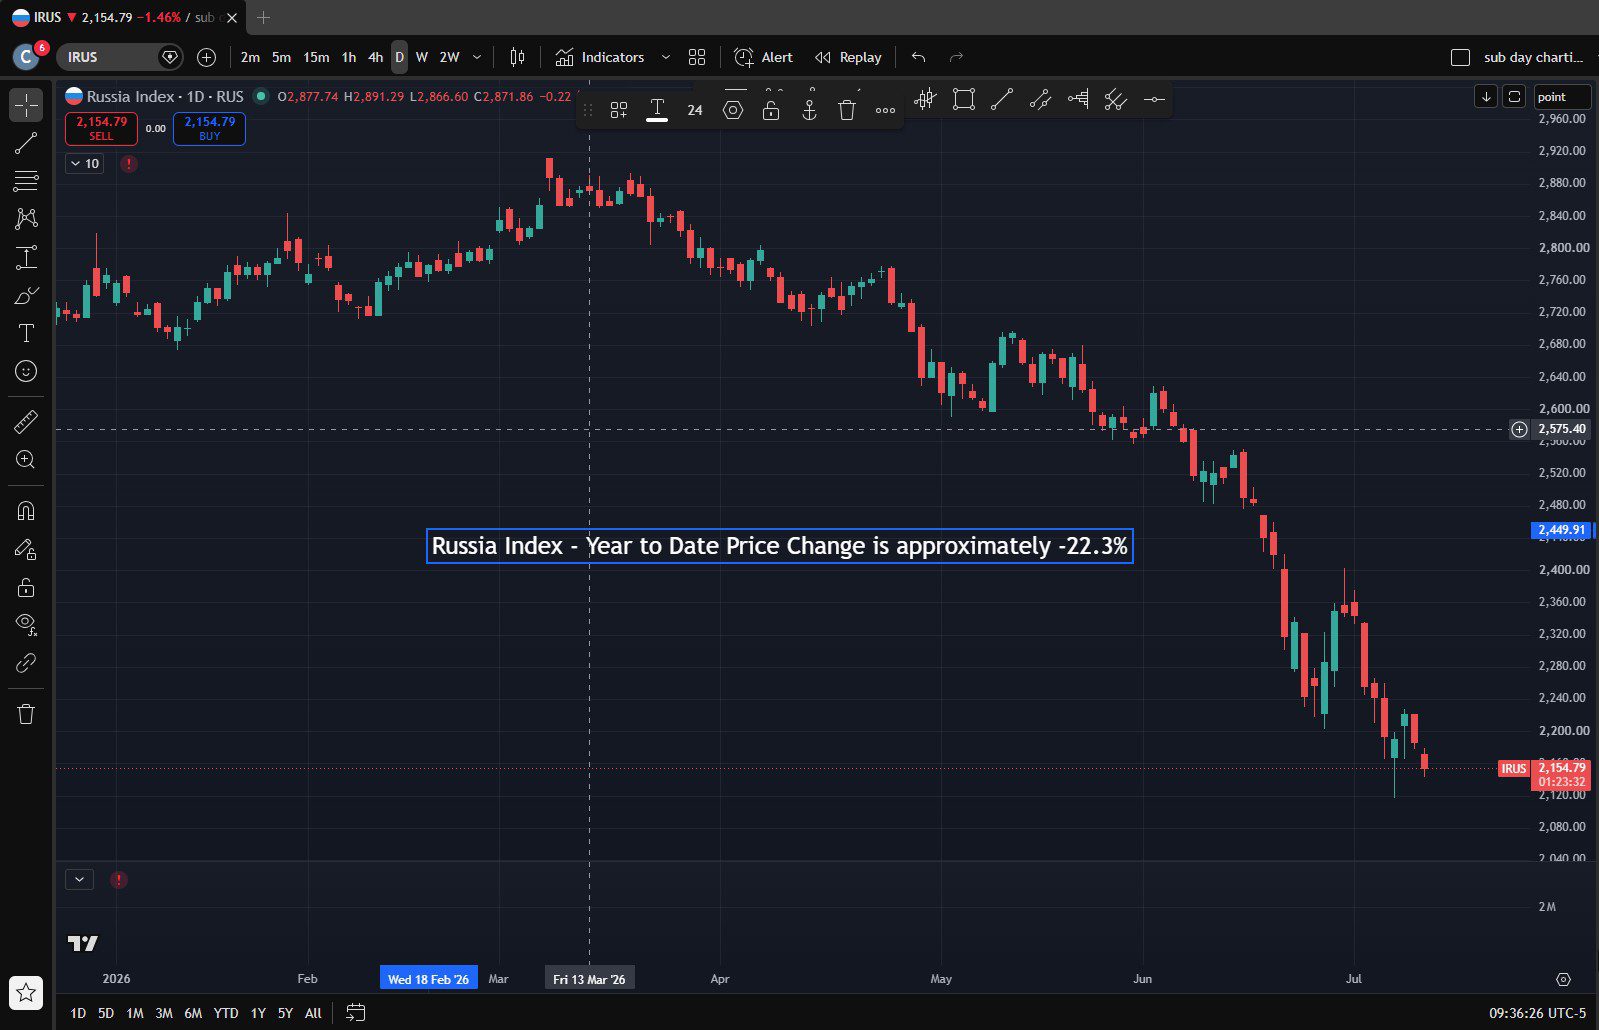Select the W weekly interval
1599x1030 pixels.
pyautogui.click(x=422, y=57)
